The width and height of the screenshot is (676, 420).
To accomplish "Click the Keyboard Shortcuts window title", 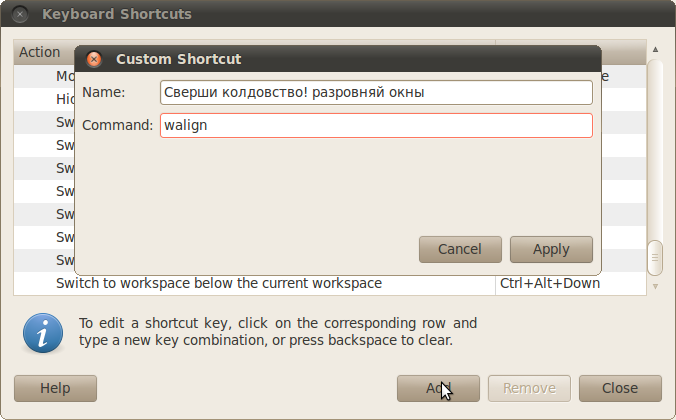I will [117, 14].
